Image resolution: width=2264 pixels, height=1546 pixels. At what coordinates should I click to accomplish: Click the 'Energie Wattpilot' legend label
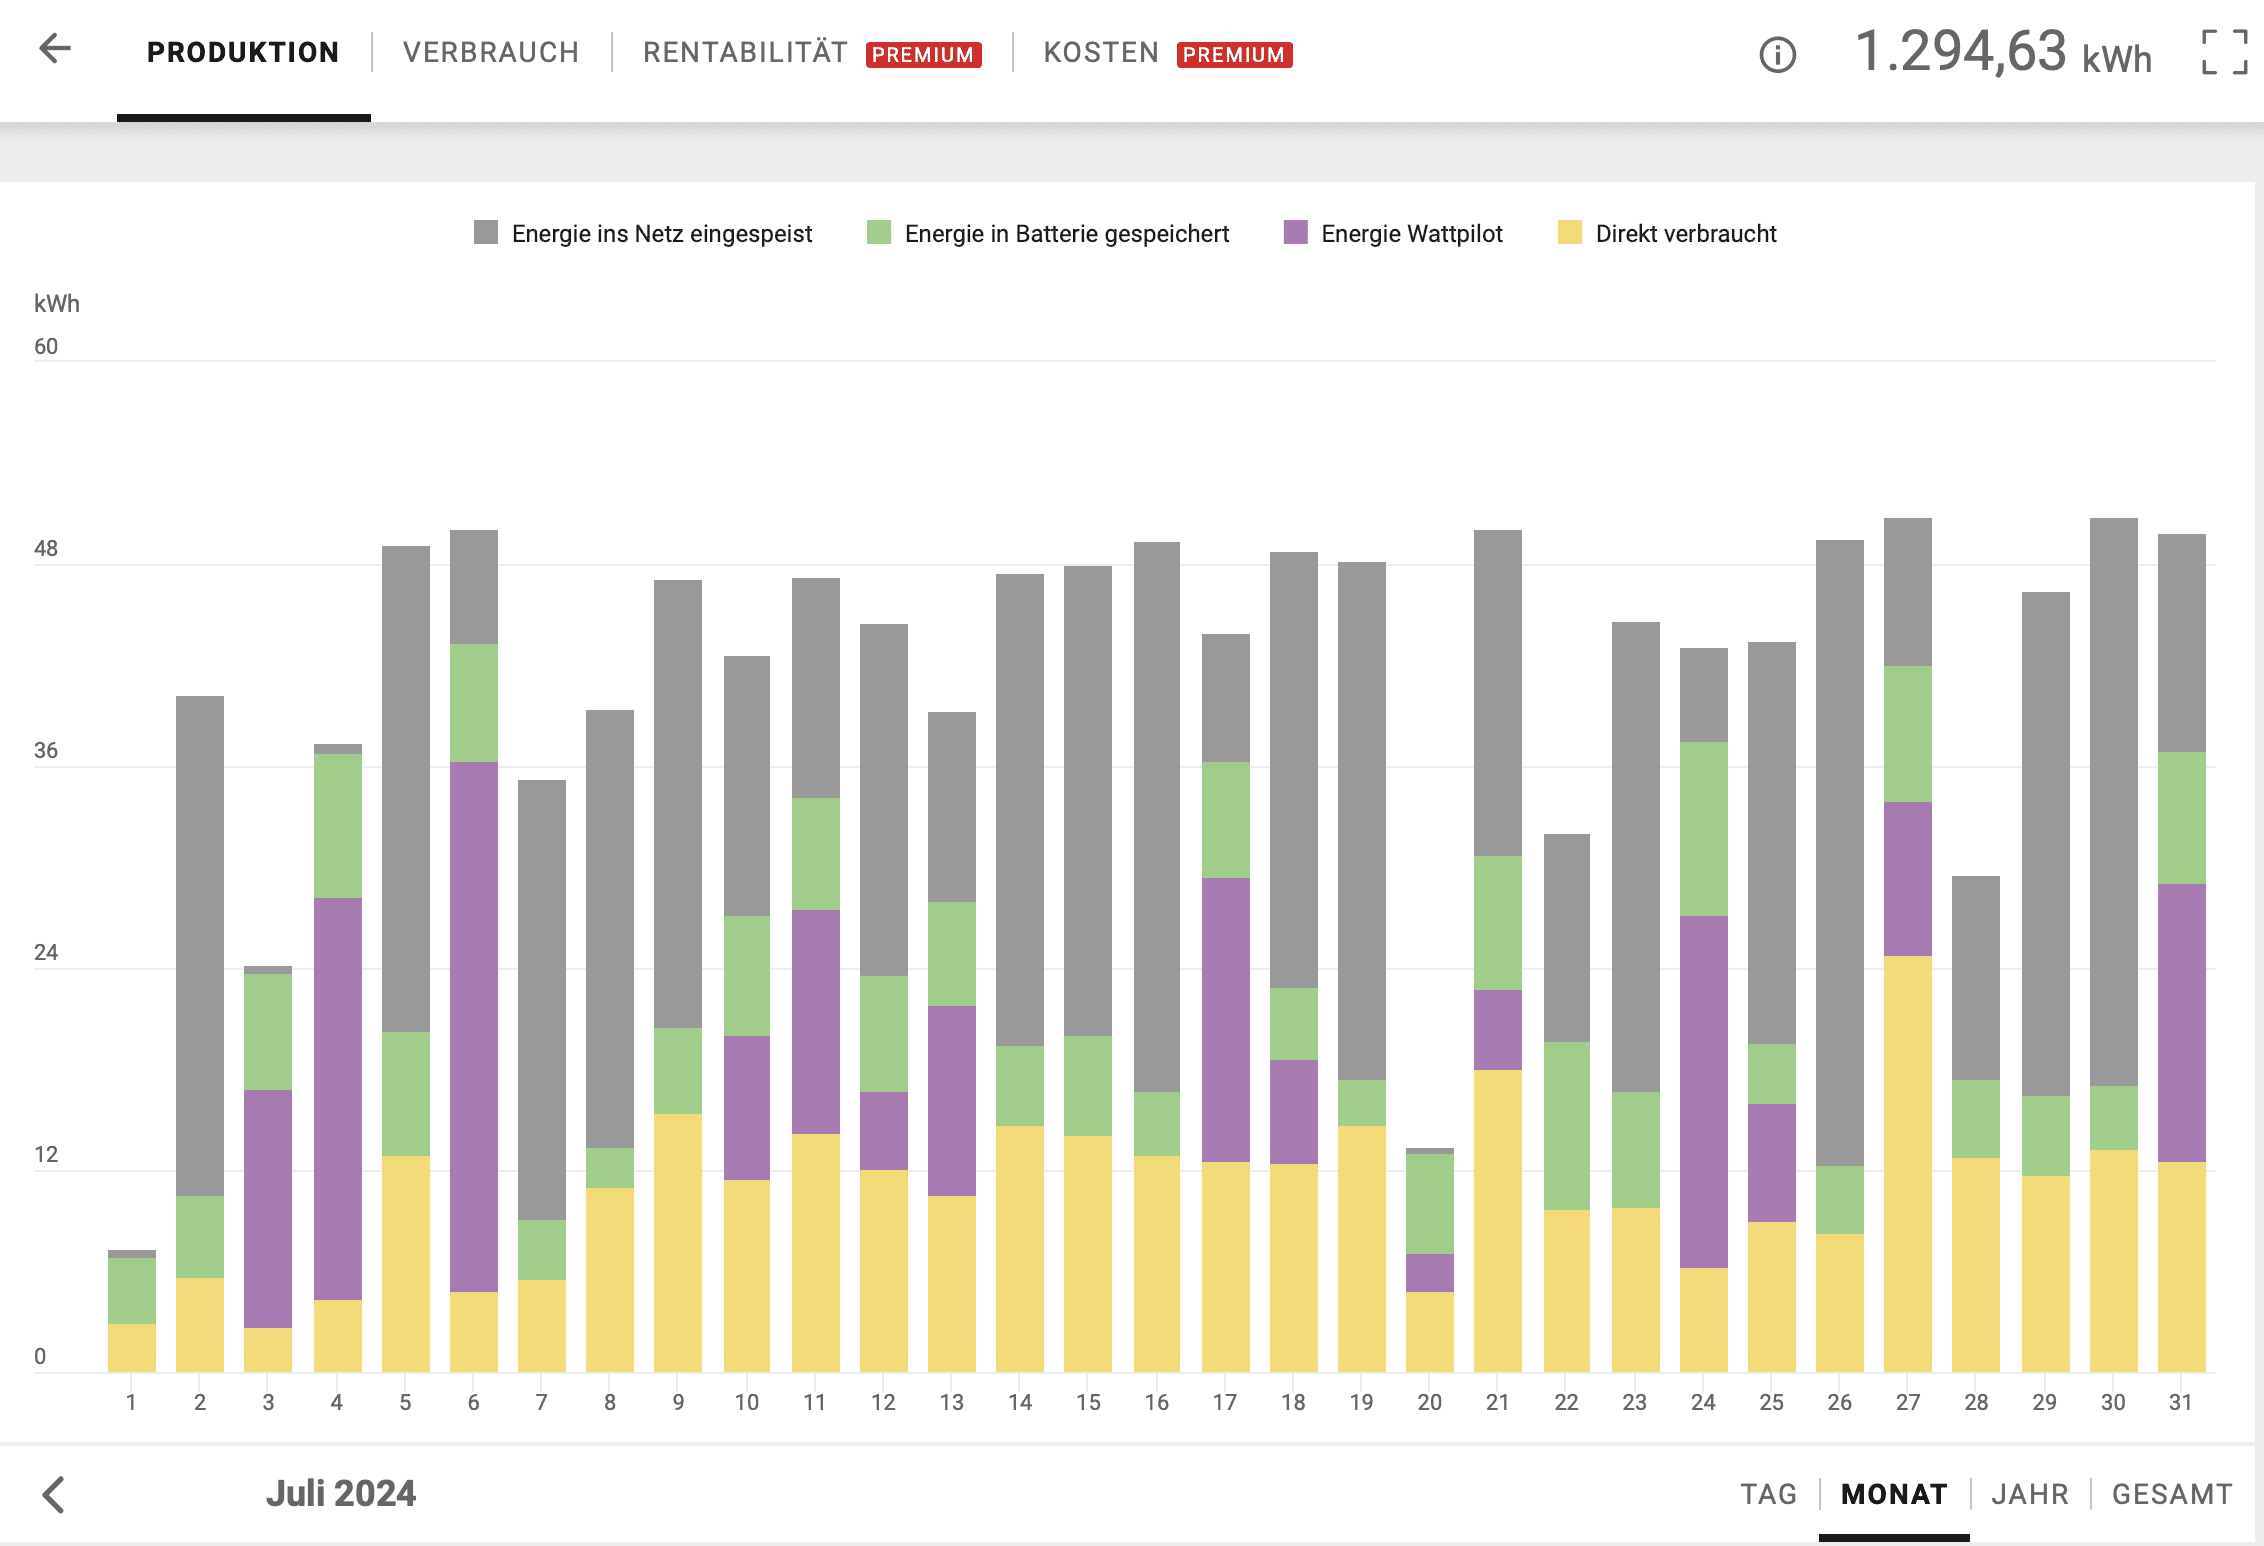(1412, 234)
